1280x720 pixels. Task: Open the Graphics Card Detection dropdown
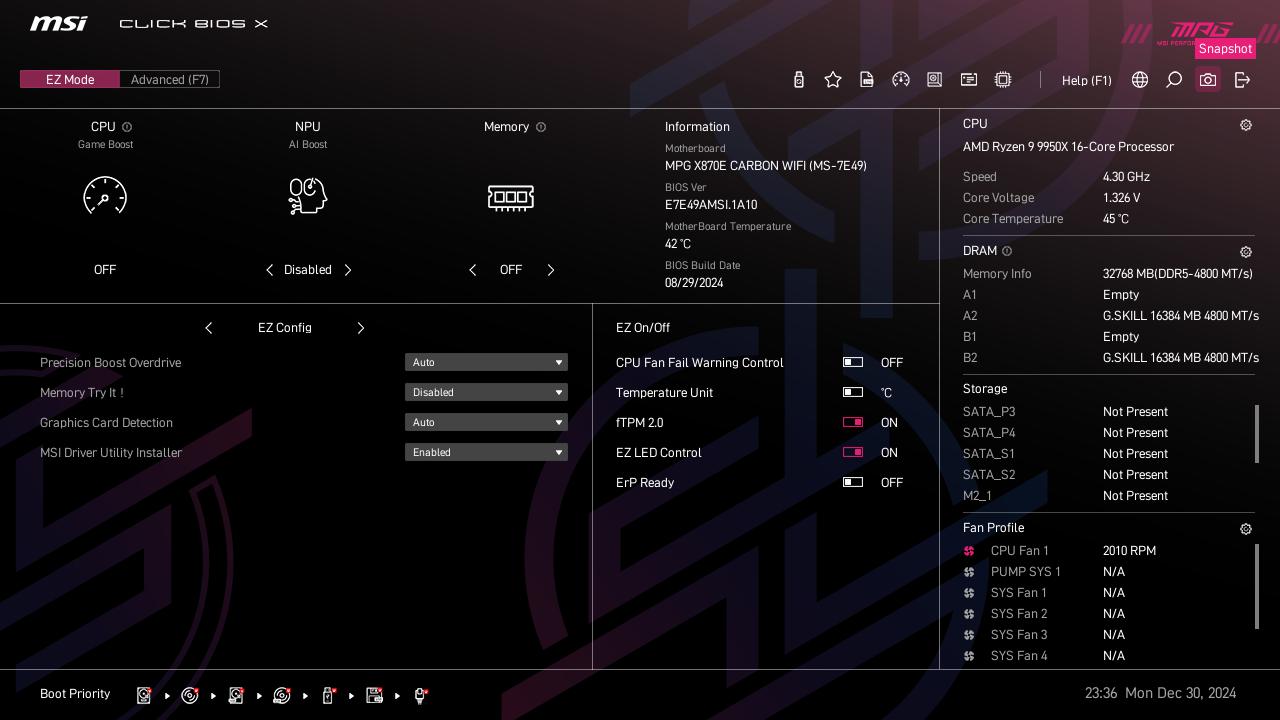click(x=486, y=422)
